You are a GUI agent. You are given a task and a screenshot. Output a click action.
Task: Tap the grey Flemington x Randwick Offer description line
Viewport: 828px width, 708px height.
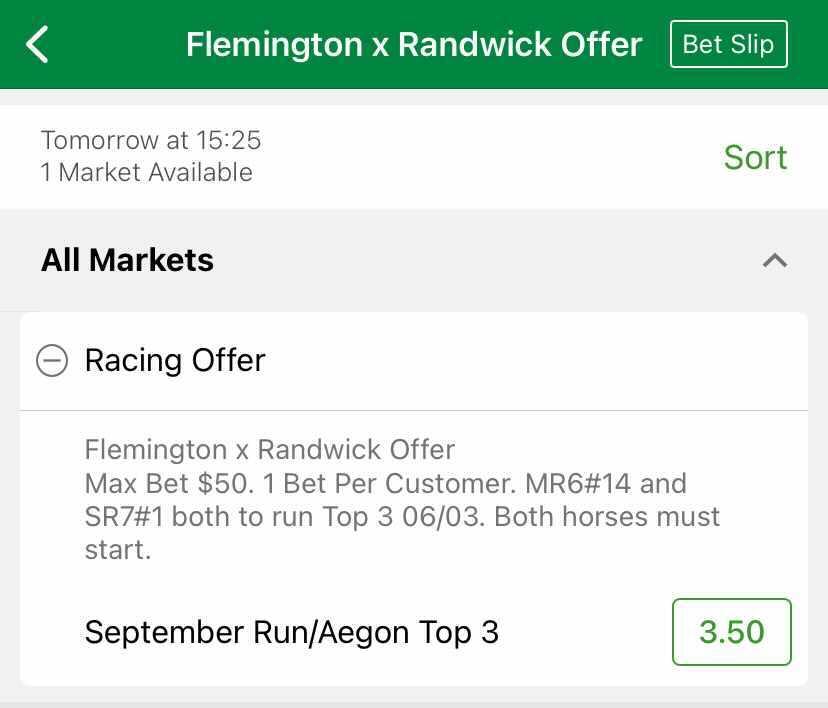[x=270, y=449]
